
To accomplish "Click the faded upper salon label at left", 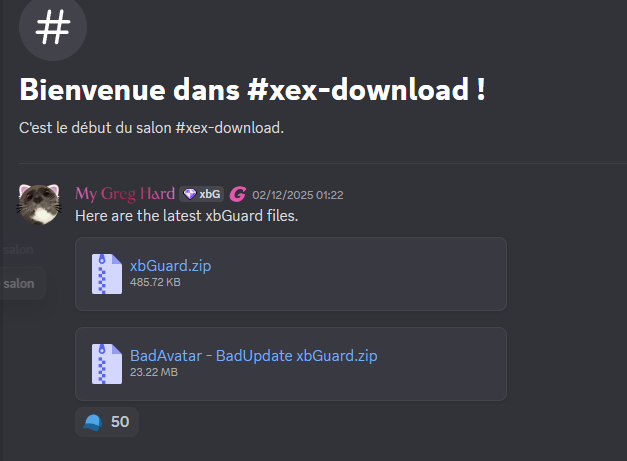I will pyautogui.click(x=18, y=250).
